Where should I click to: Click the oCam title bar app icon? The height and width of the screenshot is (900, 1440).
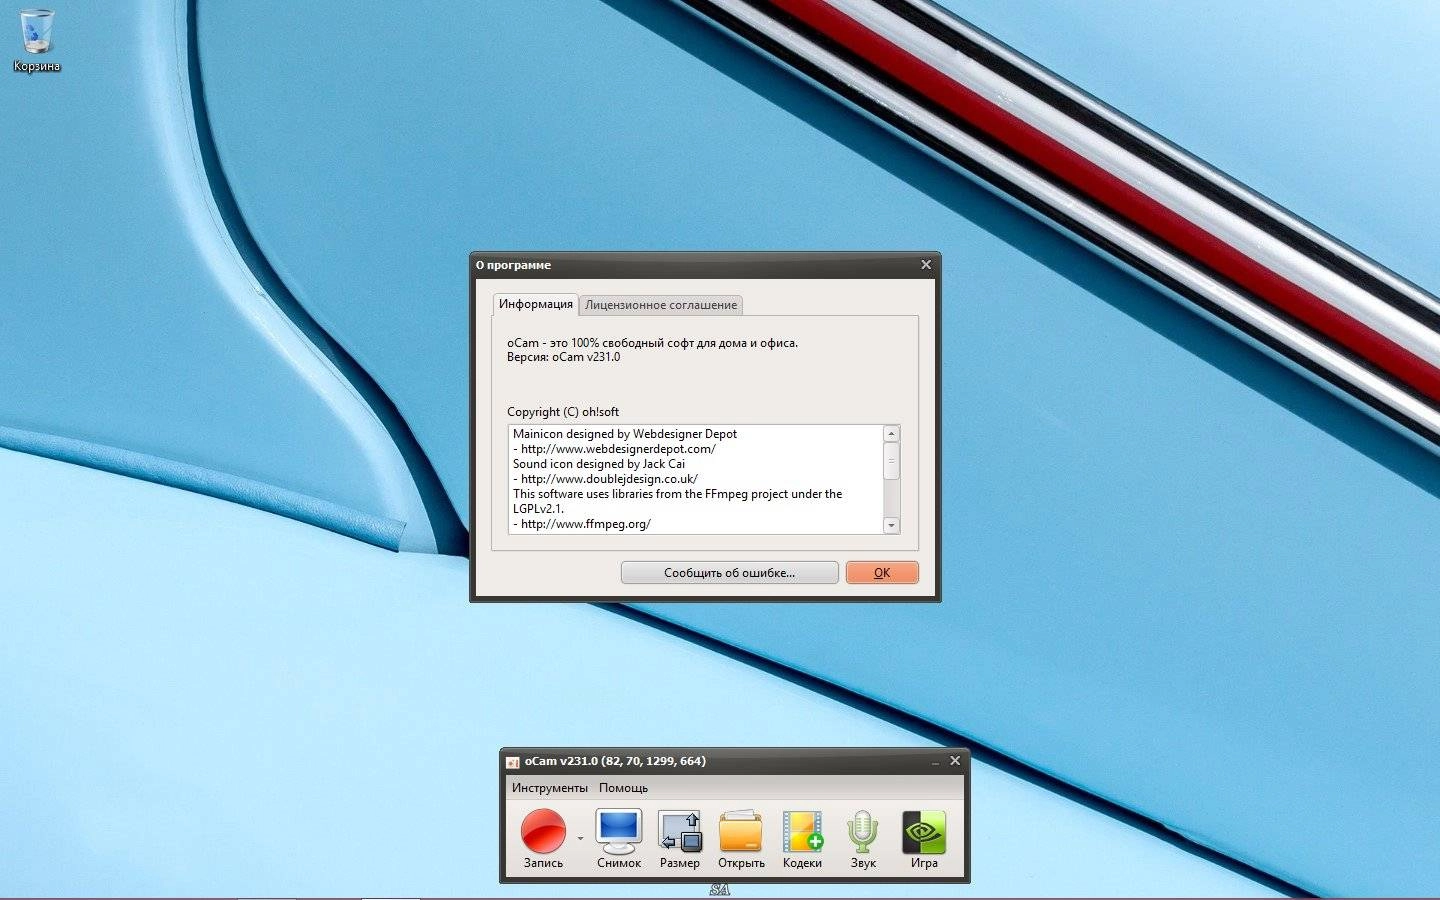tap(513, 762)
